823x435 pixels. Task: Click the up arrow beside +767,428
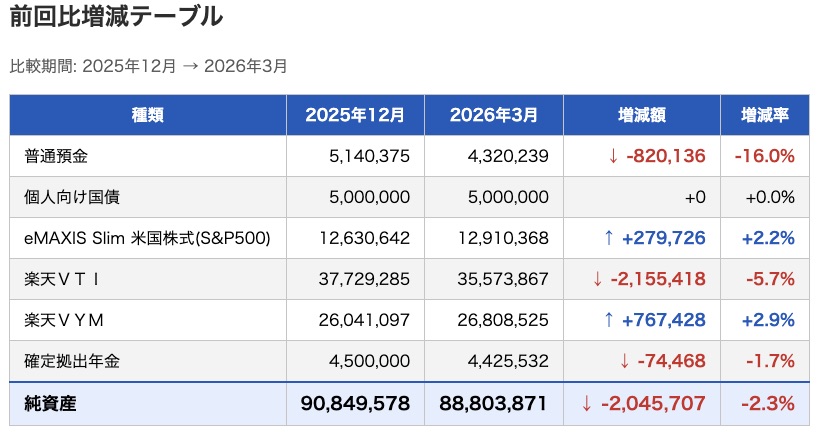coord(608,320)
